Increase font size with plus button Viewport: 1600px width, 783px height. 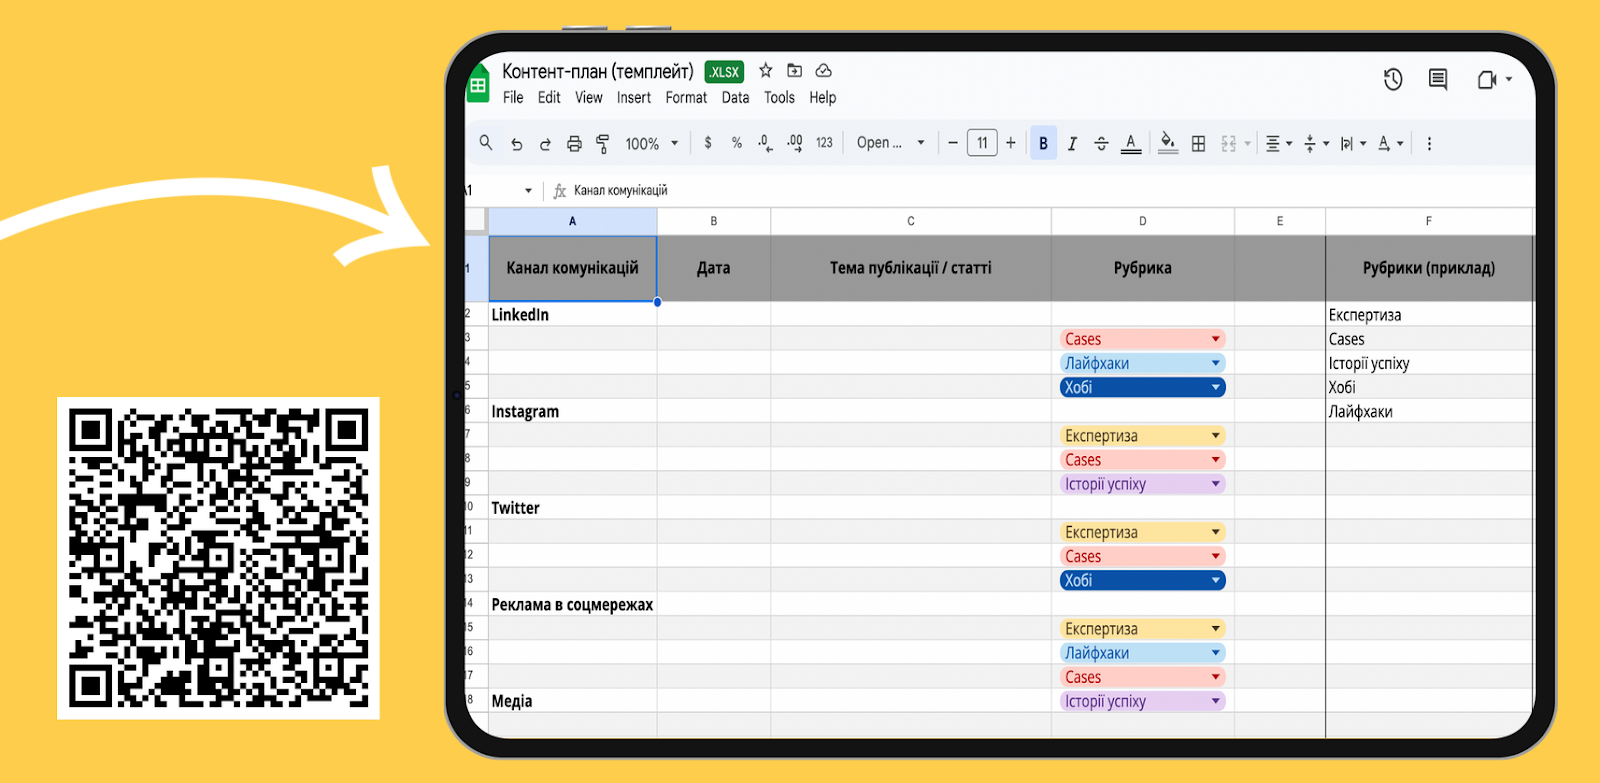[x=1011, y=143]
